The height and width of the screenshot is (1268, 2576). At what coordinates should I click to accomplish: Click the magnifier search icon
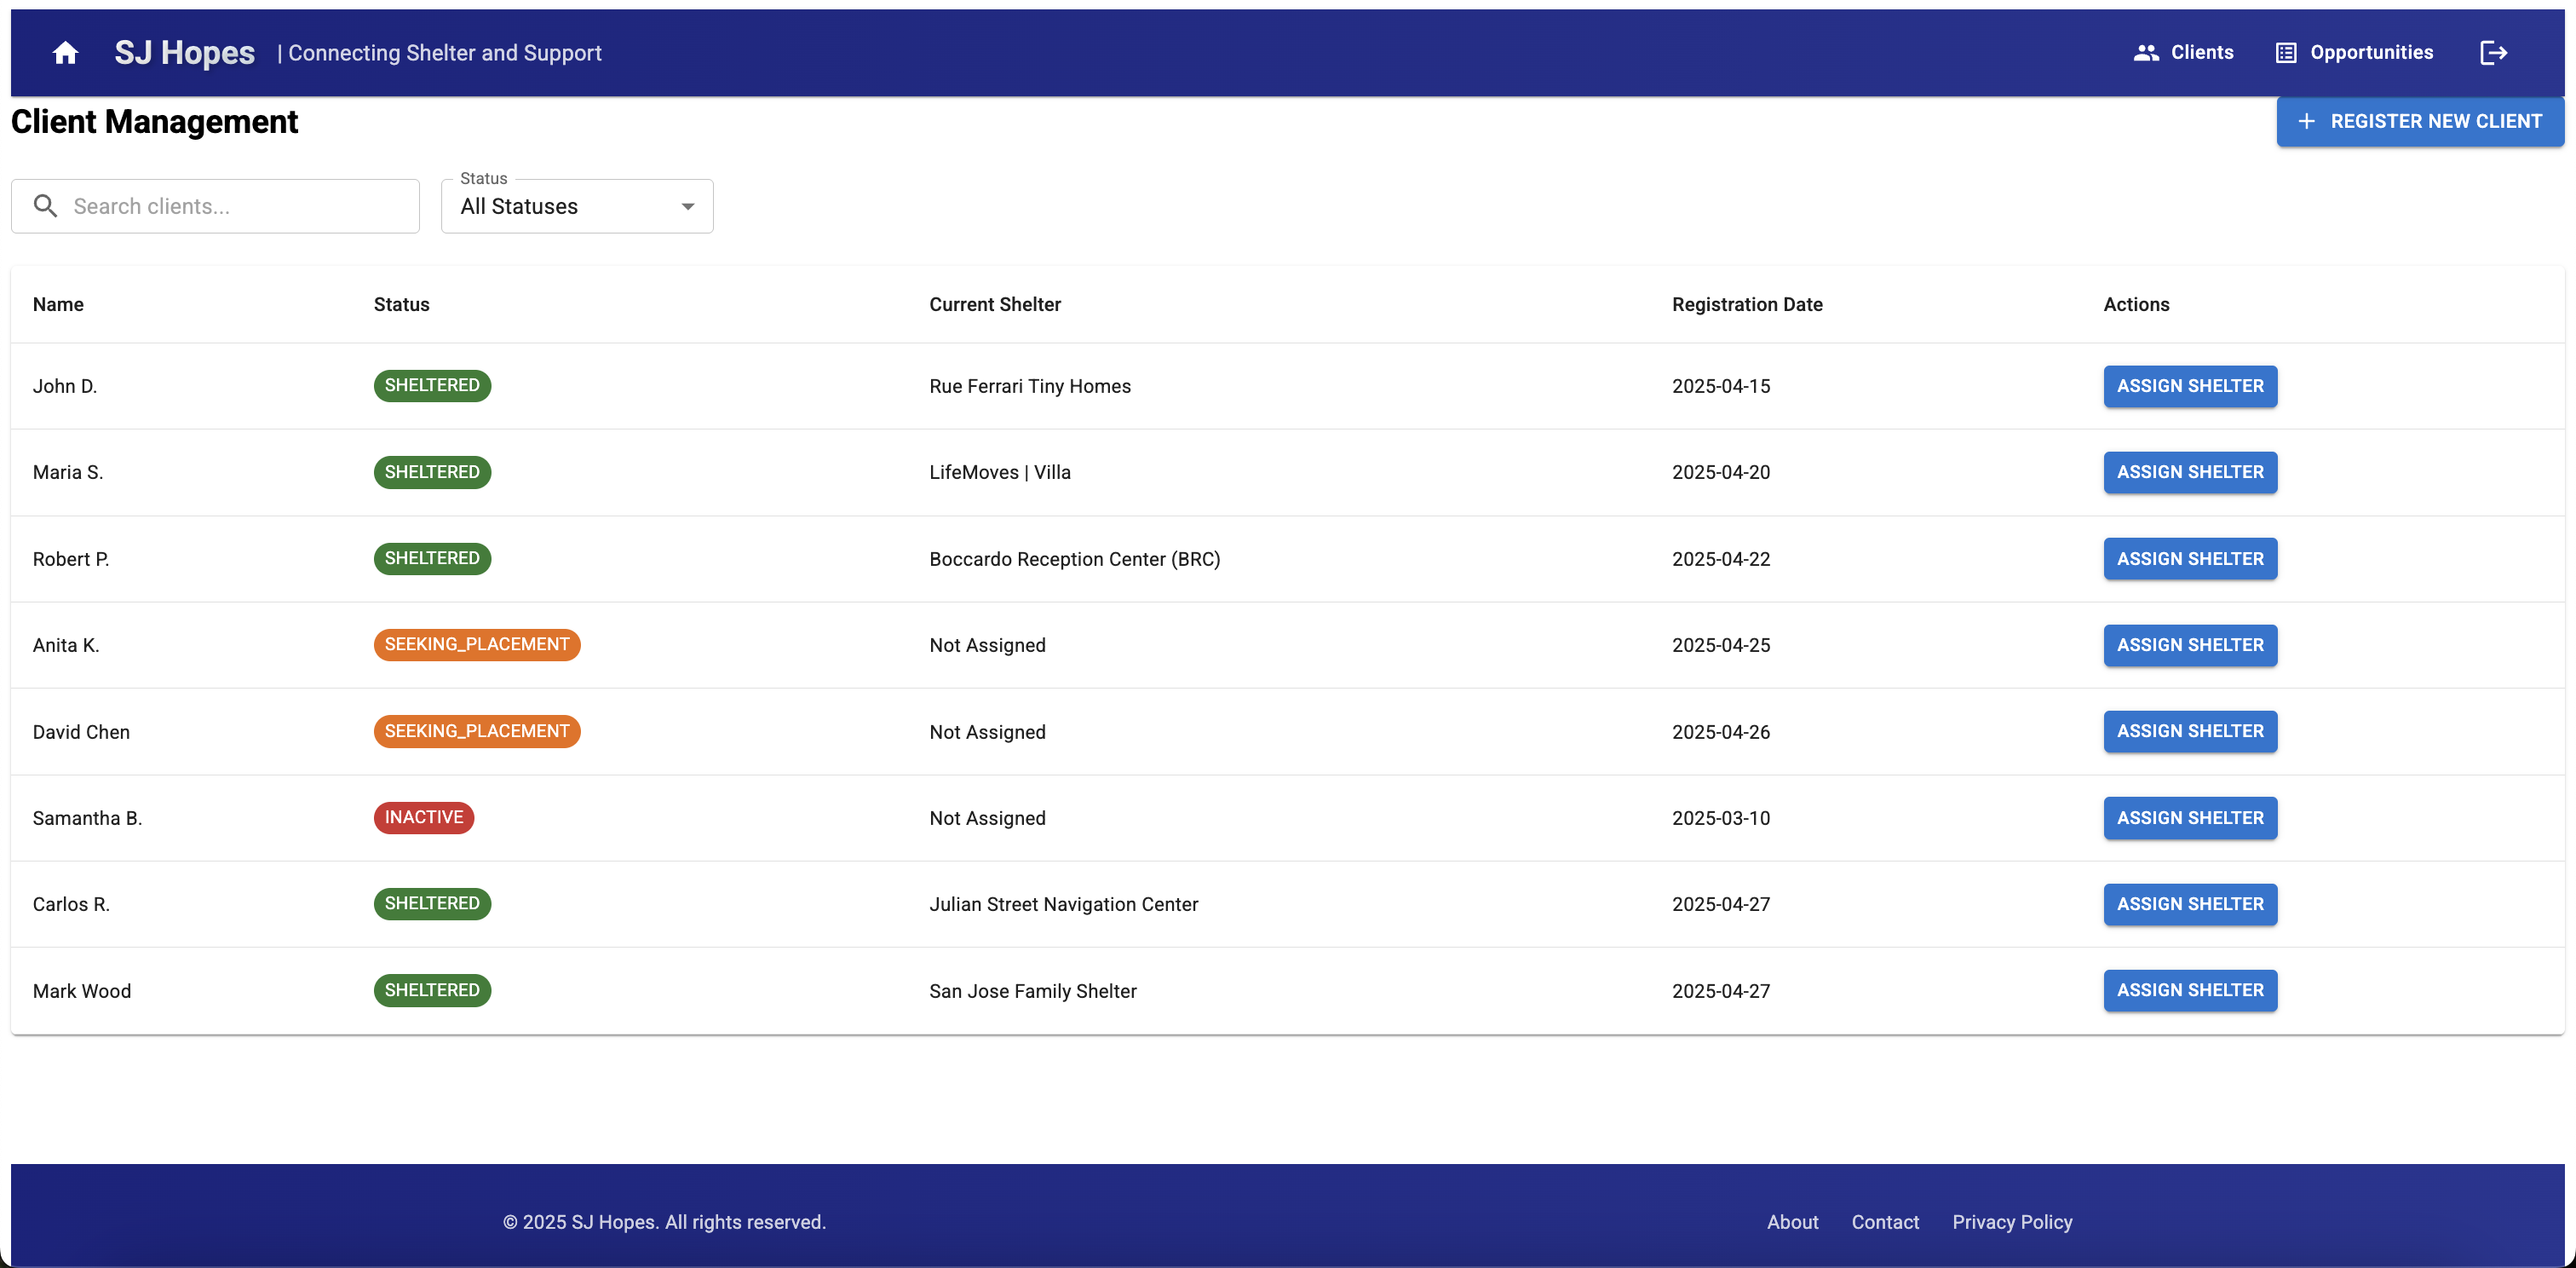coord(45,206)
